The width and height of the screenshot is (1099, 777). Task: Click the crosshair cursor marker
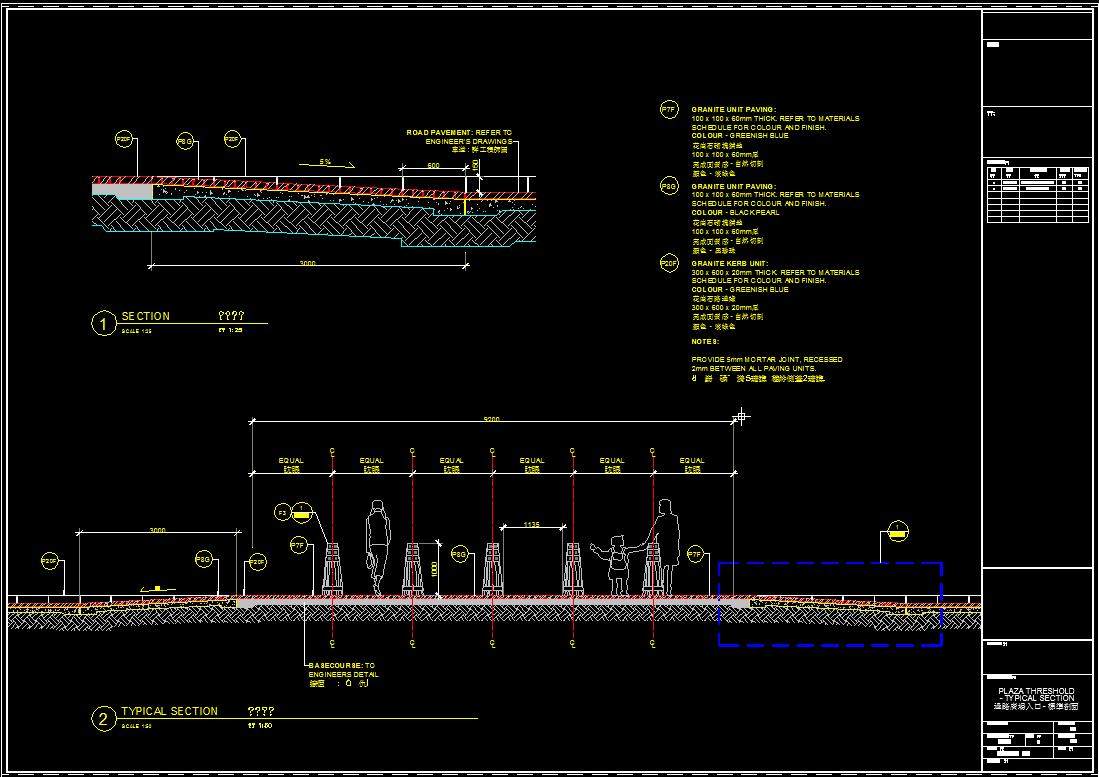pos(741,415)
